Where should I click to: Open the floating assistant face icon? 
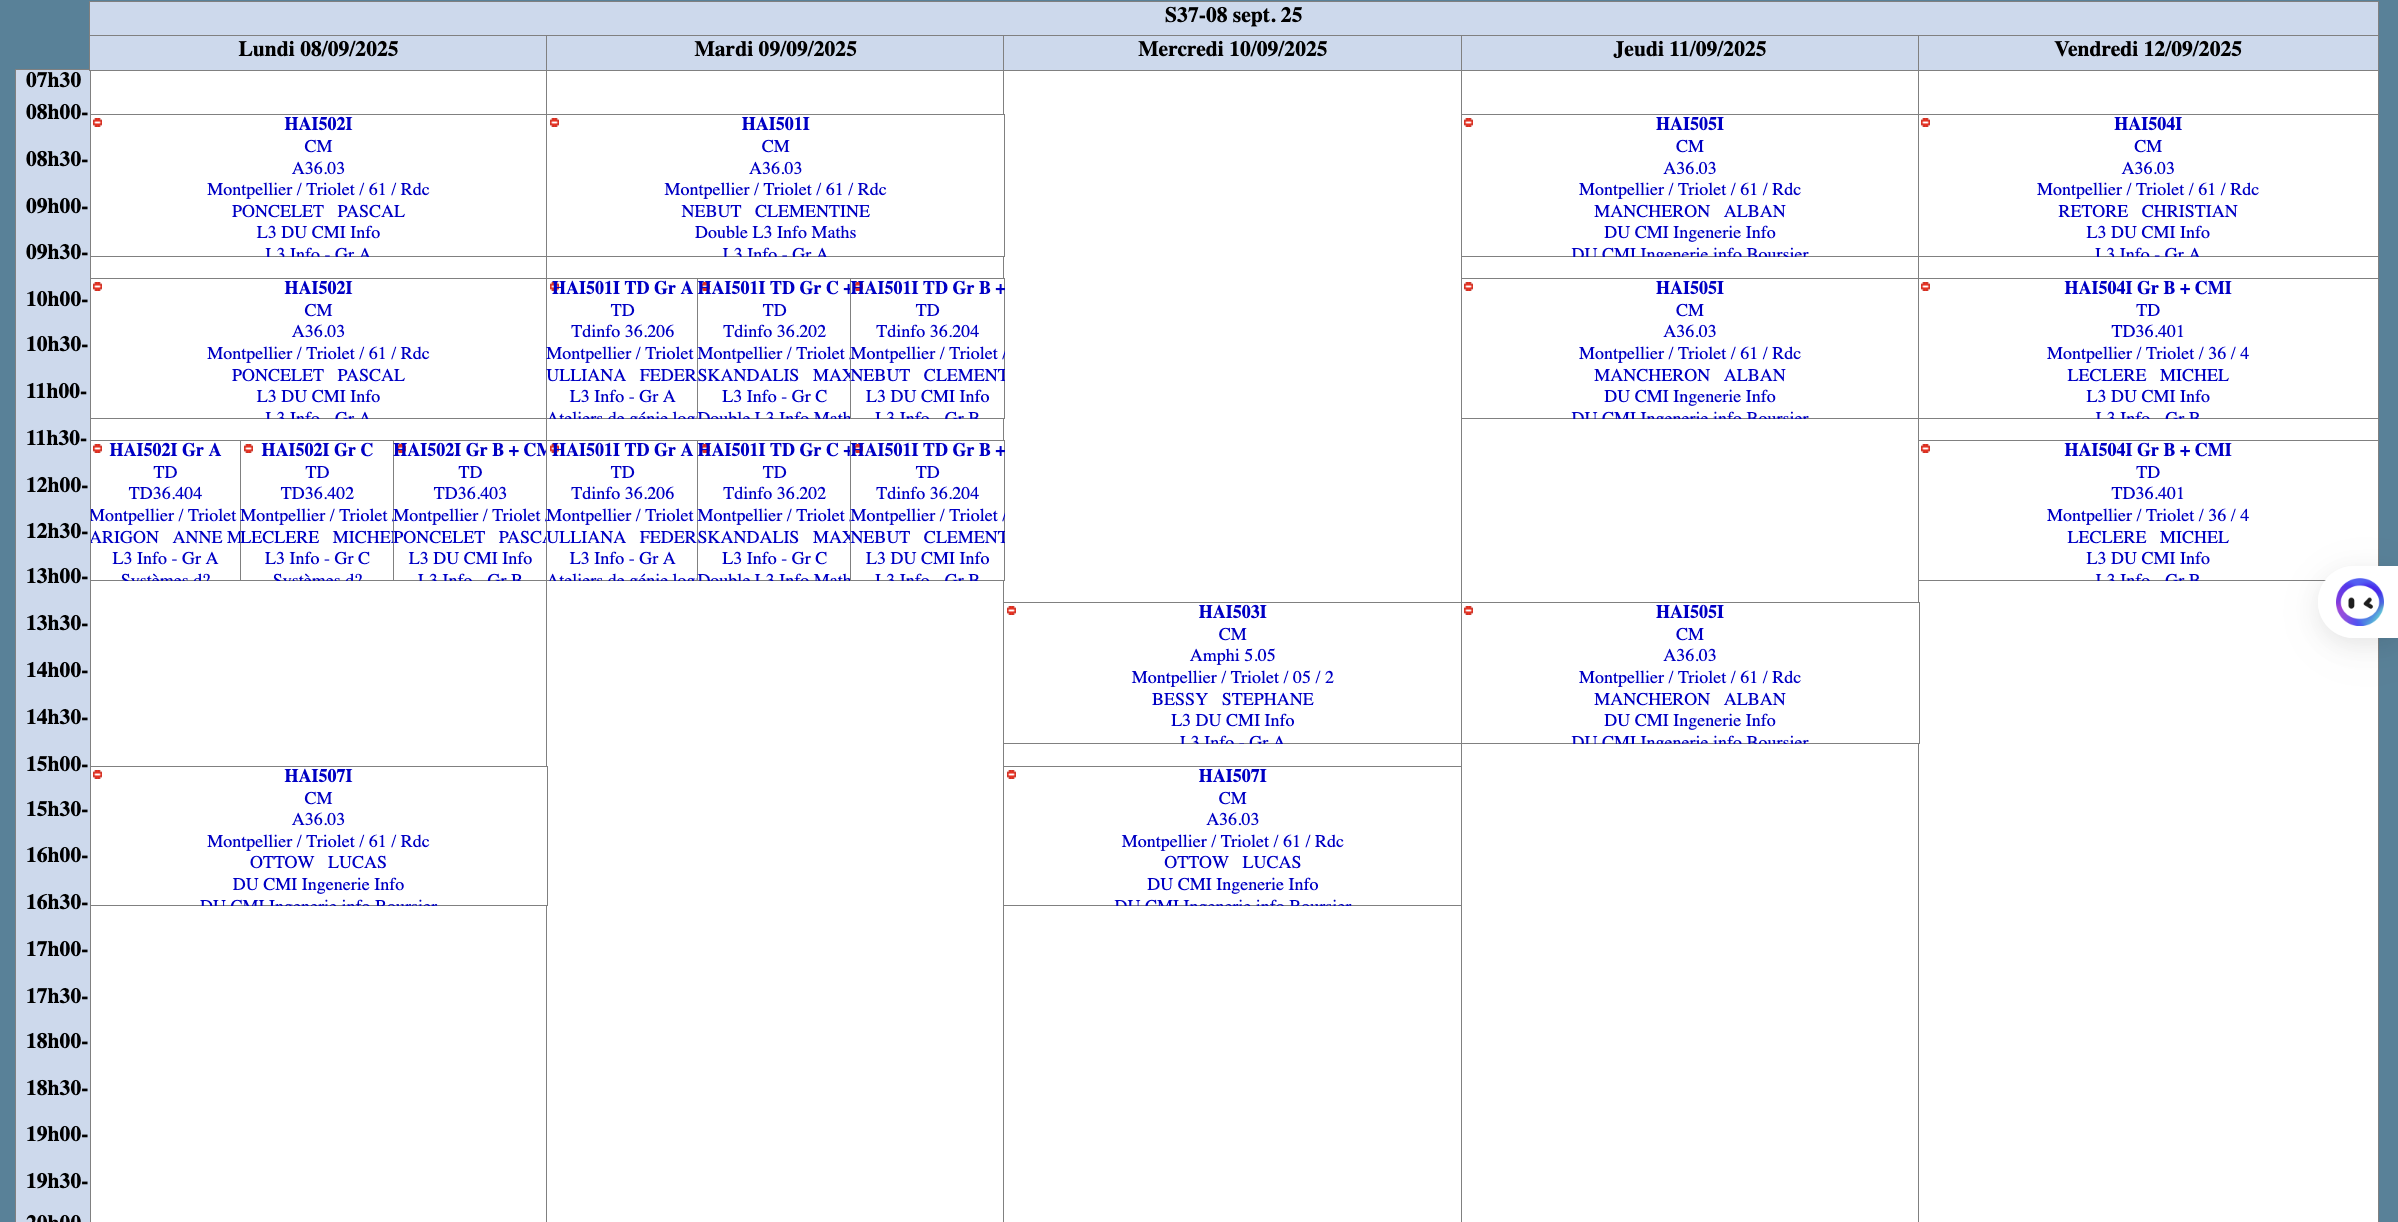coord(2360,602)
